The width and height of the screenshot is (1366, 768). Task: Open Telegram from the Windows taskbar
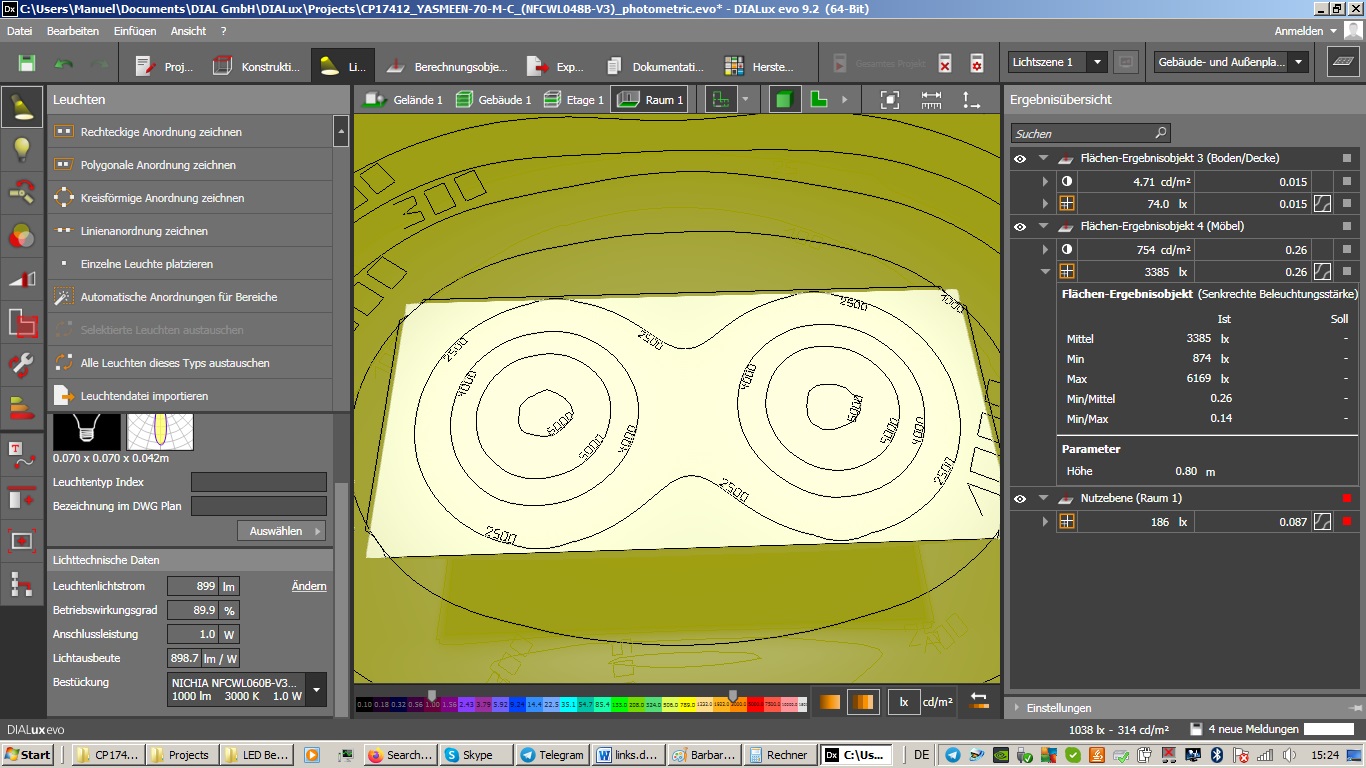pyautogui.click(x=553, y=755)
